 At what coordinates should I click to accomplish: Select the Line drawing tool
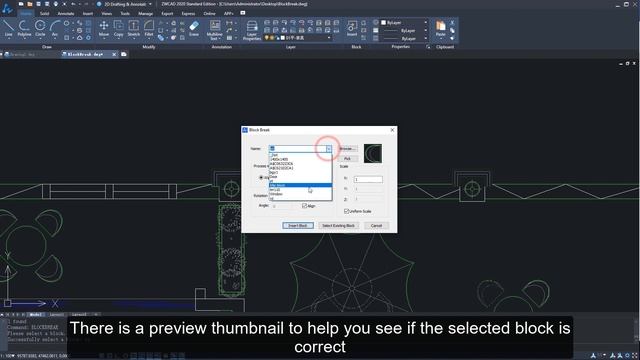pyautogui.click(x=8, y=29)
